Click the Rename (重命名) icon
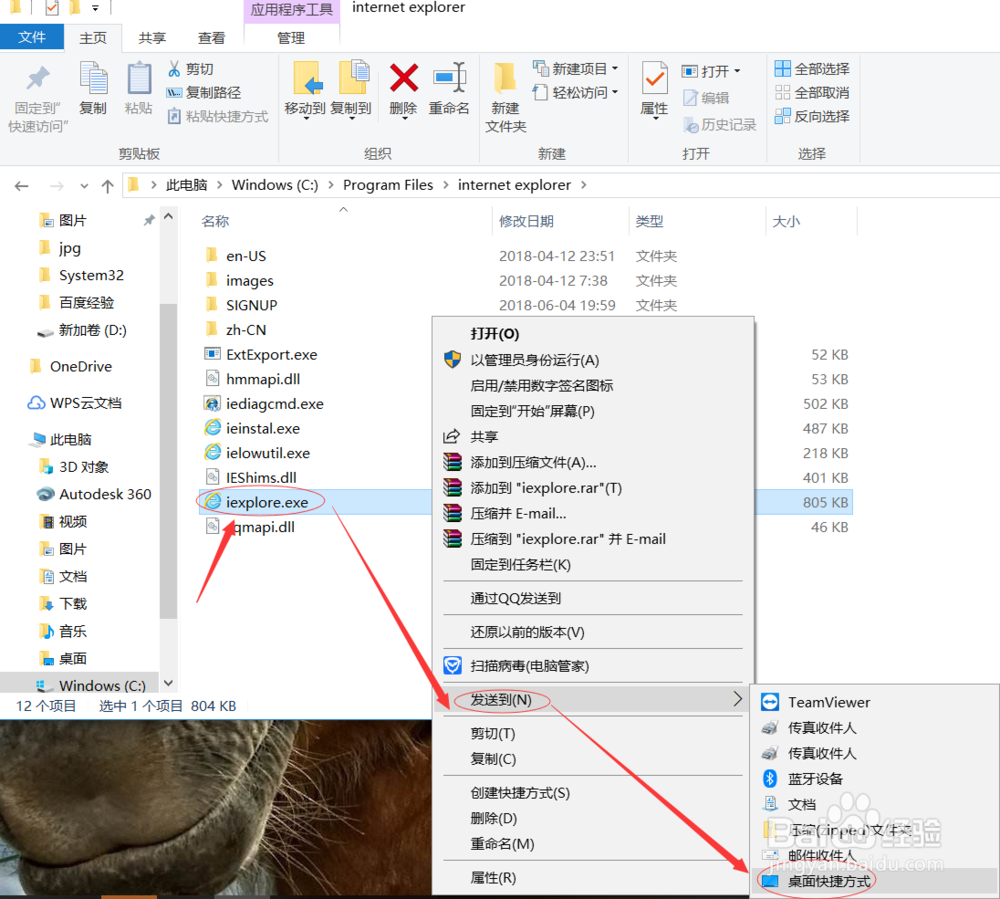This screenshot has width=1000, height=899. click(450, 78)
